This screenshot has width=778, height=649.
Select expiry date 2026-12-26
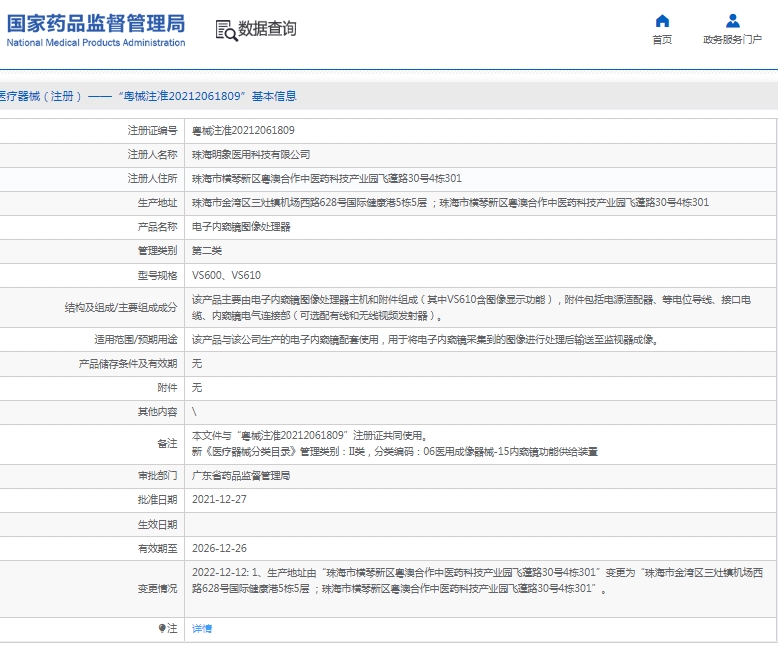219,548
